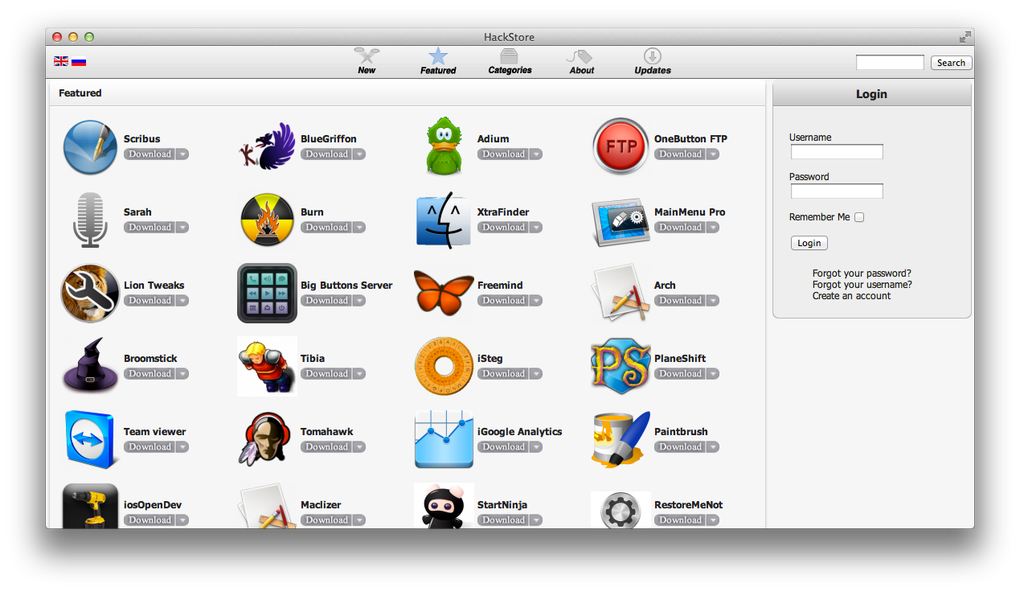The image size is (1020, 592).
Task: Open the Paintbrush app icon
Action: (621, 439)
